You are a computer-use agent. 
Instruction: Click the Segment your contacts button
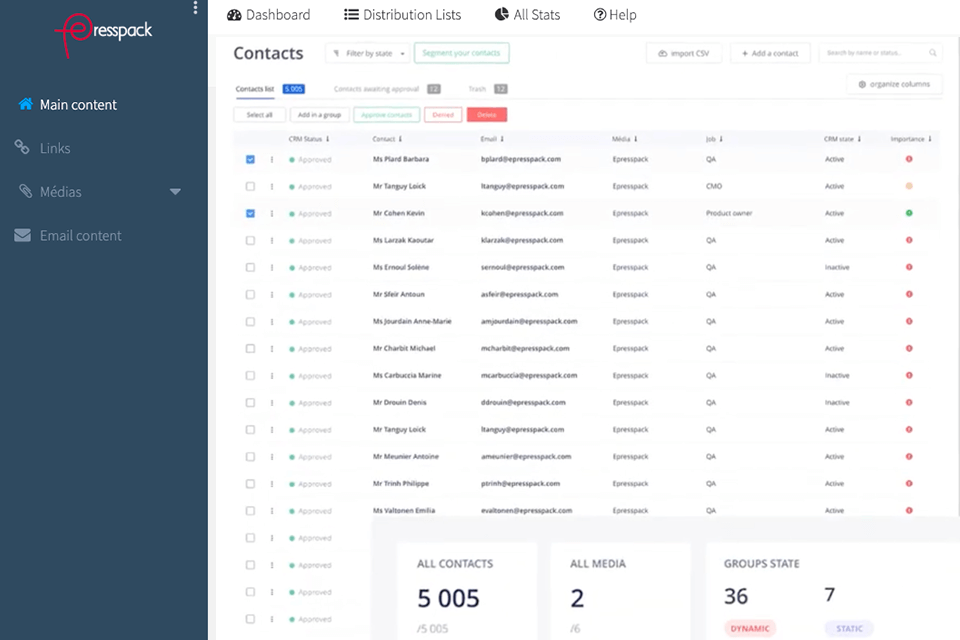(462, 53)
